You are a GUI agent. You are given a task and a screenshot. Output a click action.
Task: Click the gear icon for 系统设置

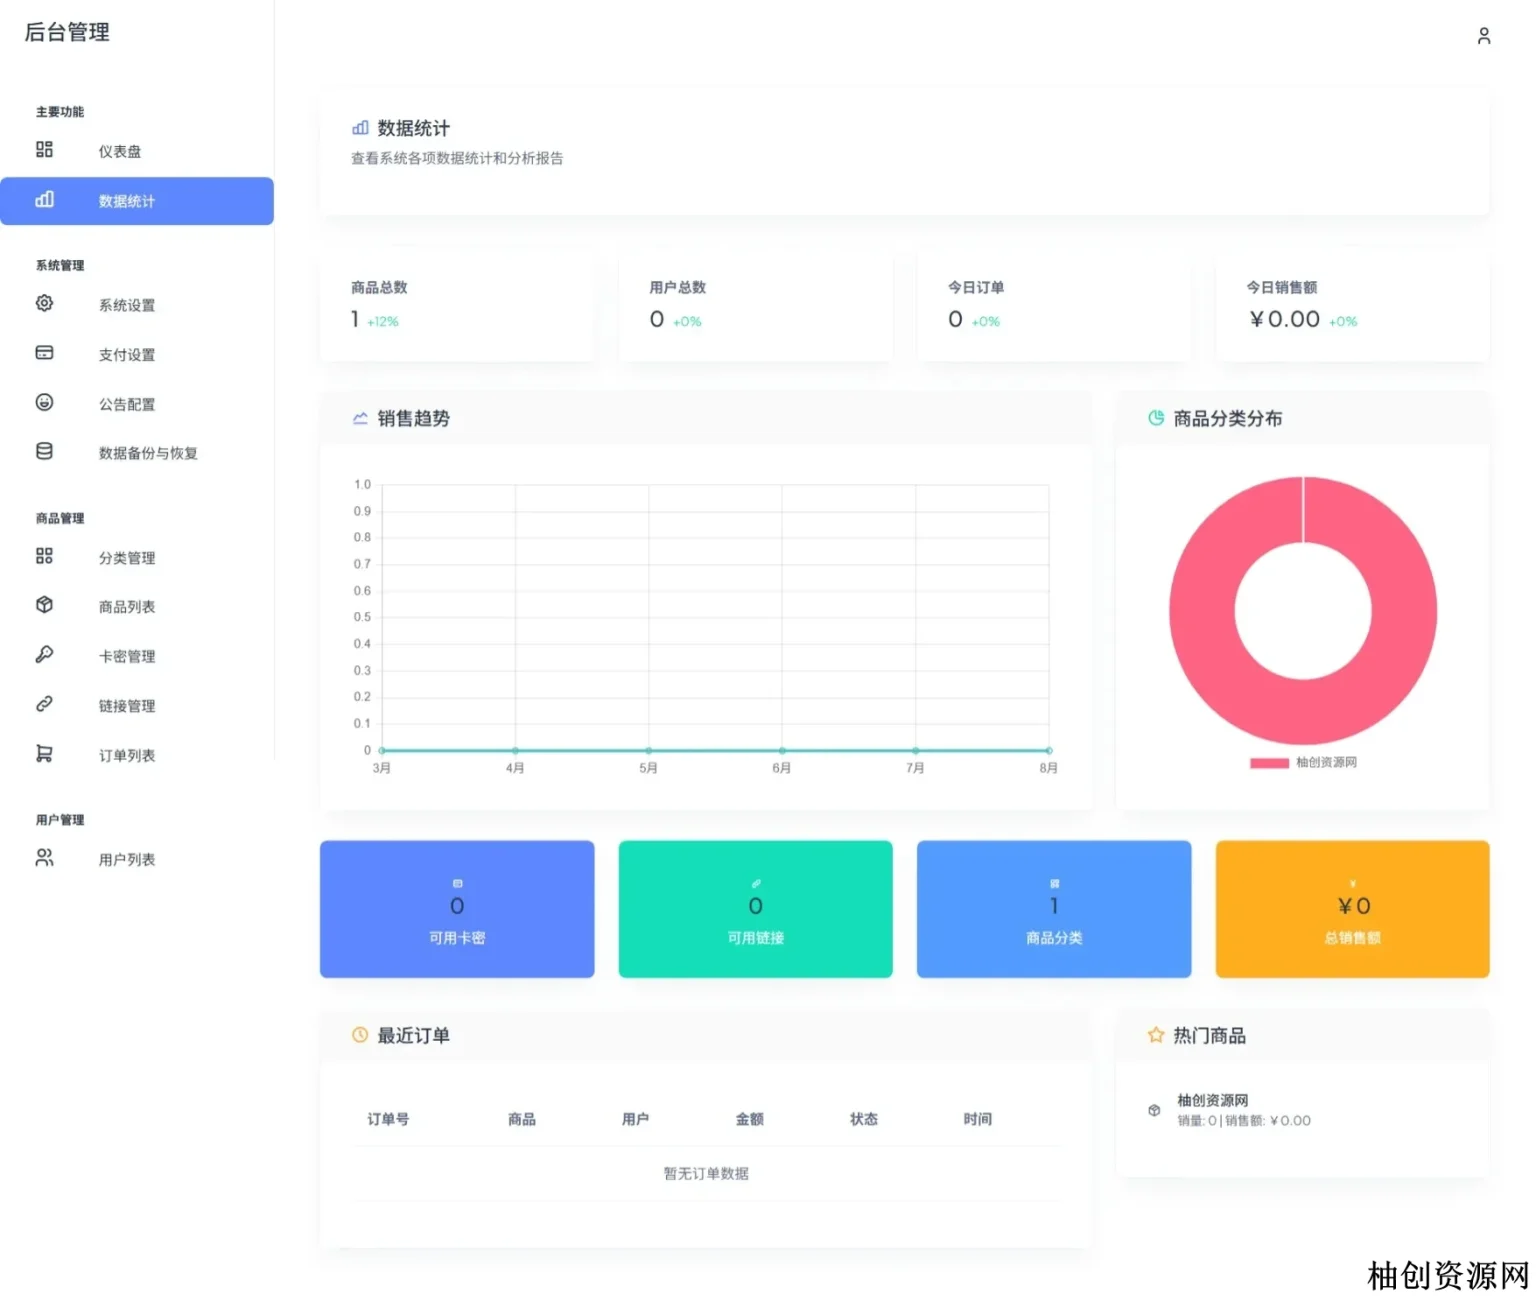click(44, 304)
